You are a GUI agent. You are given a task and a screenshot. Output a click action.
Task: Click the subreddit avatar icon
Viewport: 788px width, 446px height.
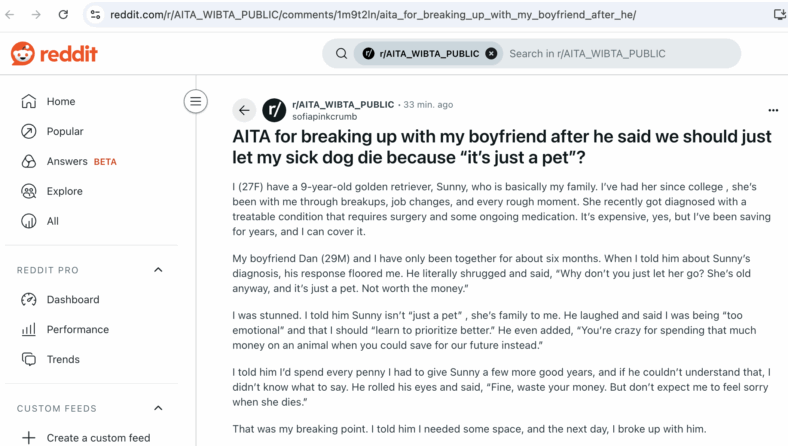274,110
